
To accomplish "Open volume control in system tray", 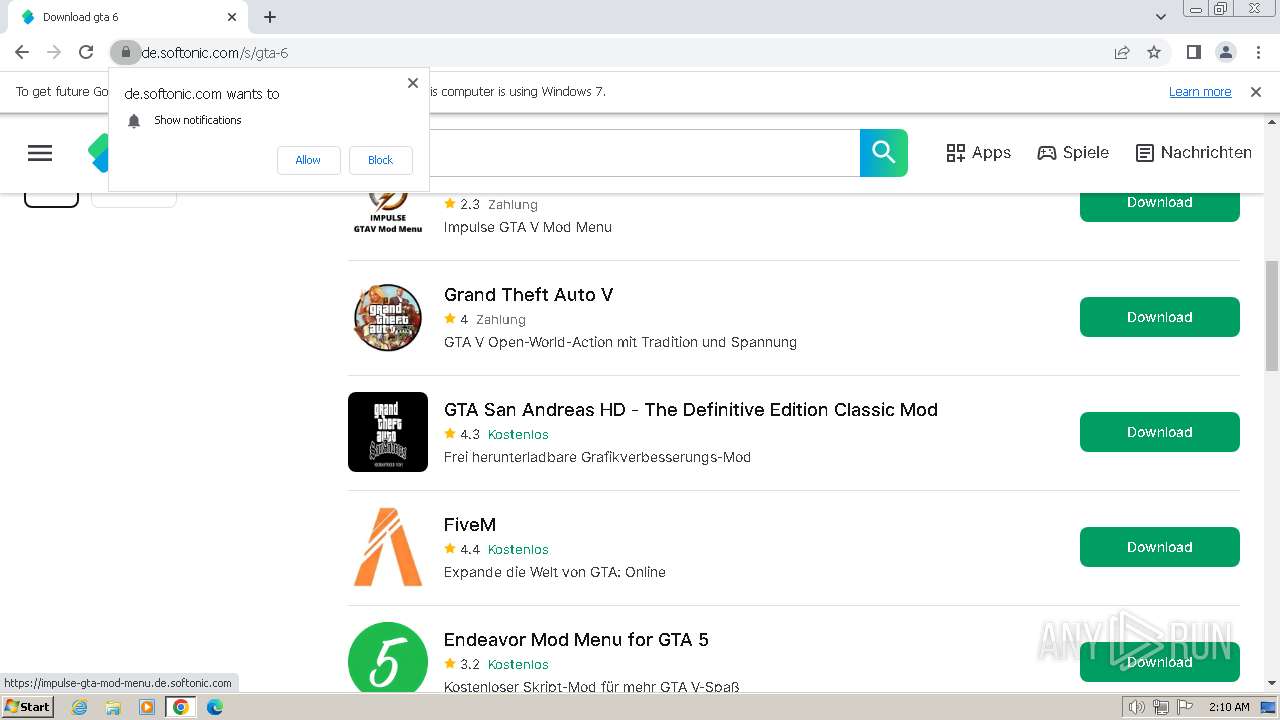I will coord(1137,707).
